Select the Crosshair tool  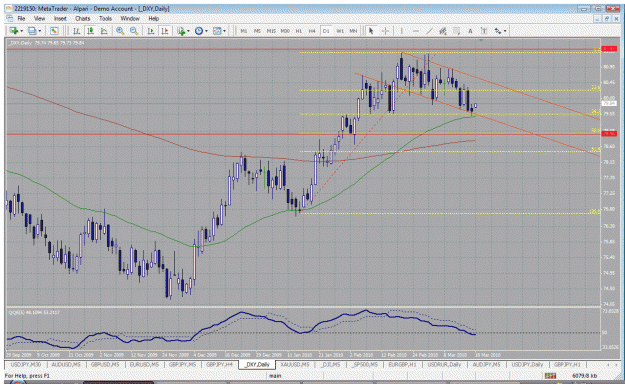click(385, 31)
